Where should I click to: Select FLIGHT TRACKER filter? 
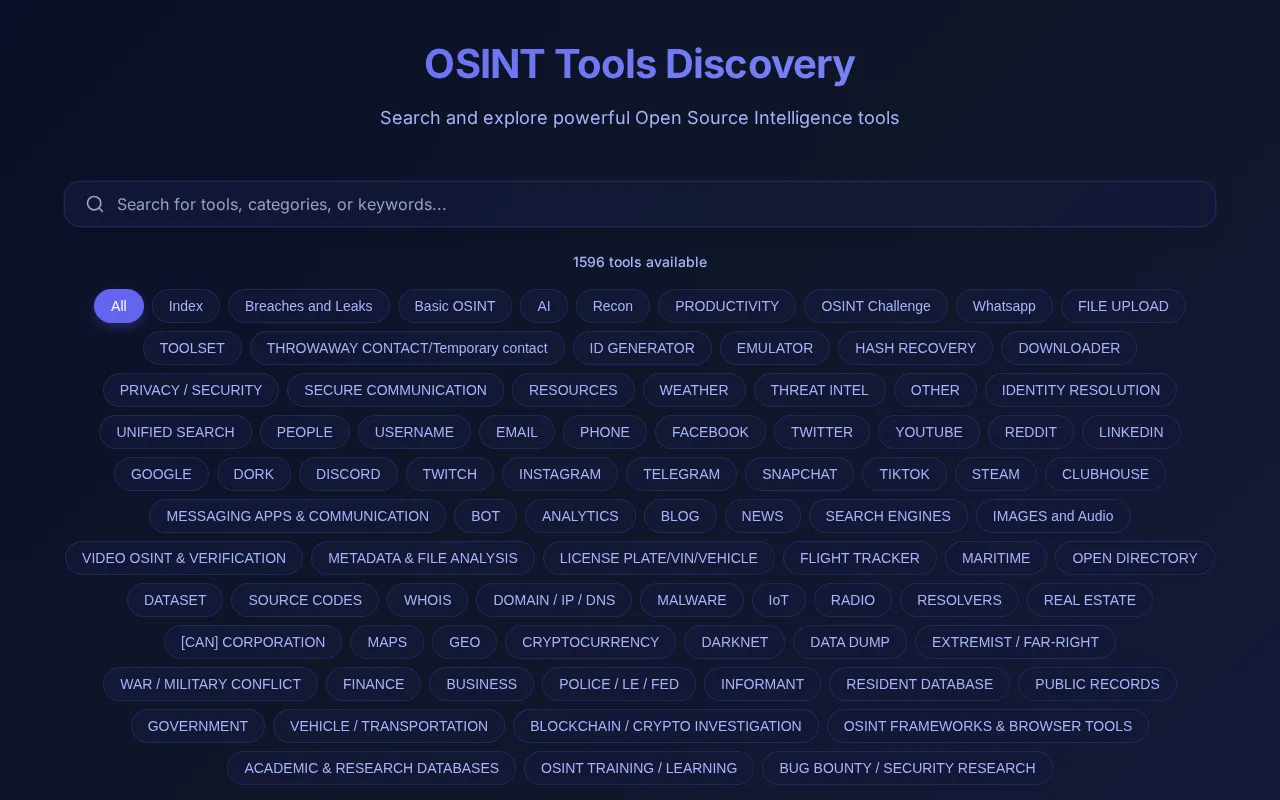[x=860, y=558]
